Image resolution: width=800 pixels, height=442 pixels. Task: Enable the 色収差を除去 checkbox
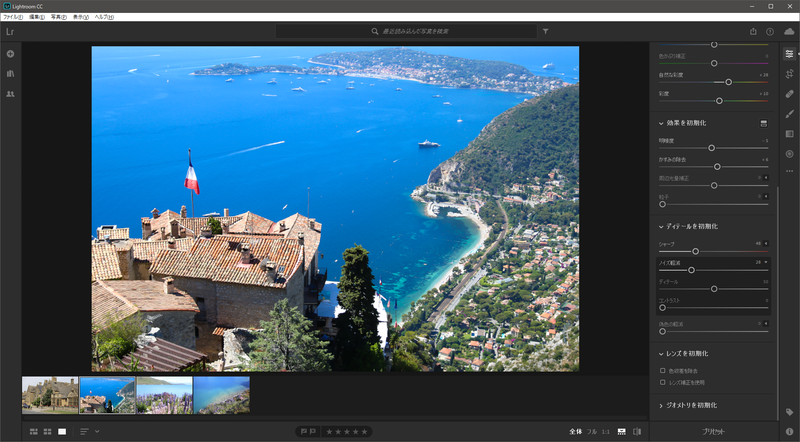pyautogui.click(x=663, y=371)
